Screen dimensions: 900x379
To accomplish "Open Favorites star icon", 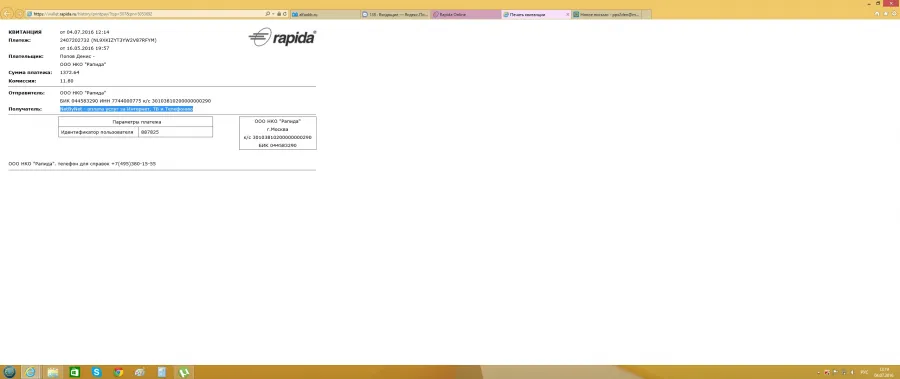I will (885, 13).
